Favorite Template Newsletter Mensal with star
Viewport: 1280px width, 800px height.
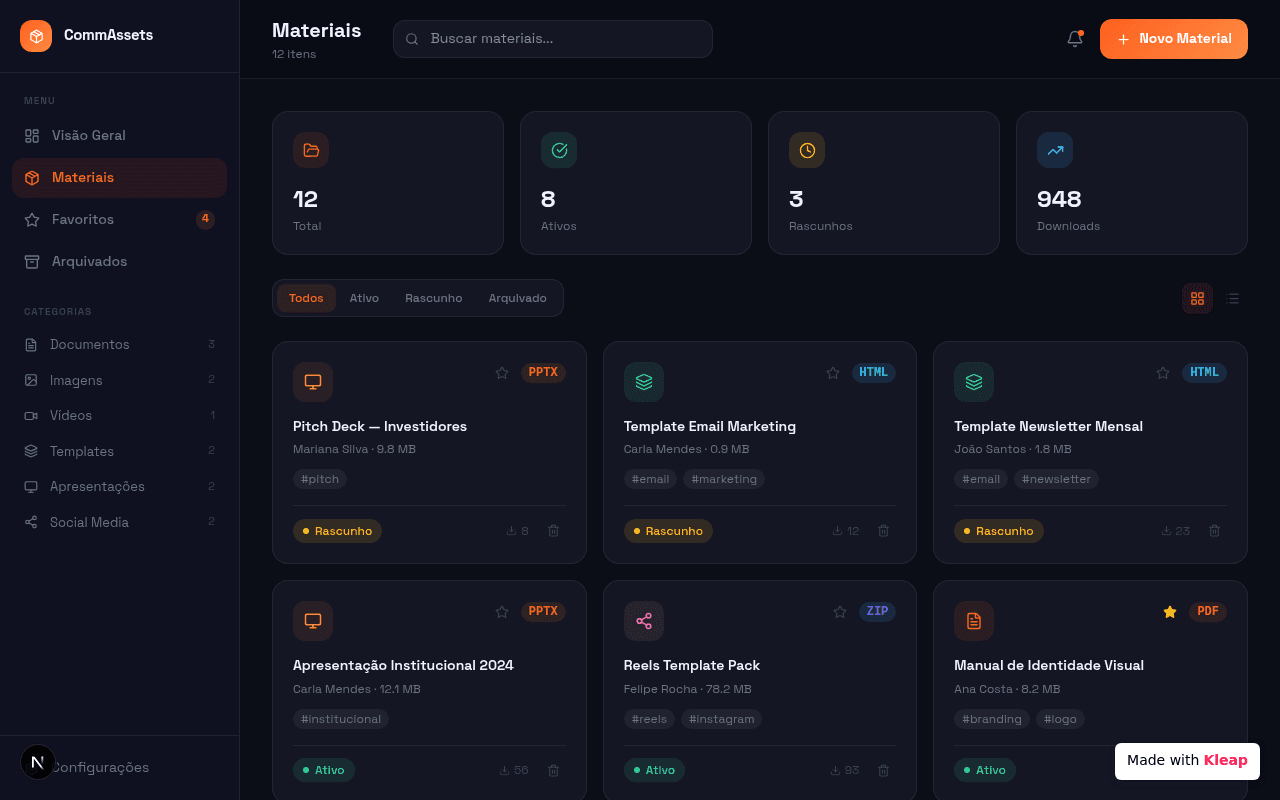click(1163, 373)
